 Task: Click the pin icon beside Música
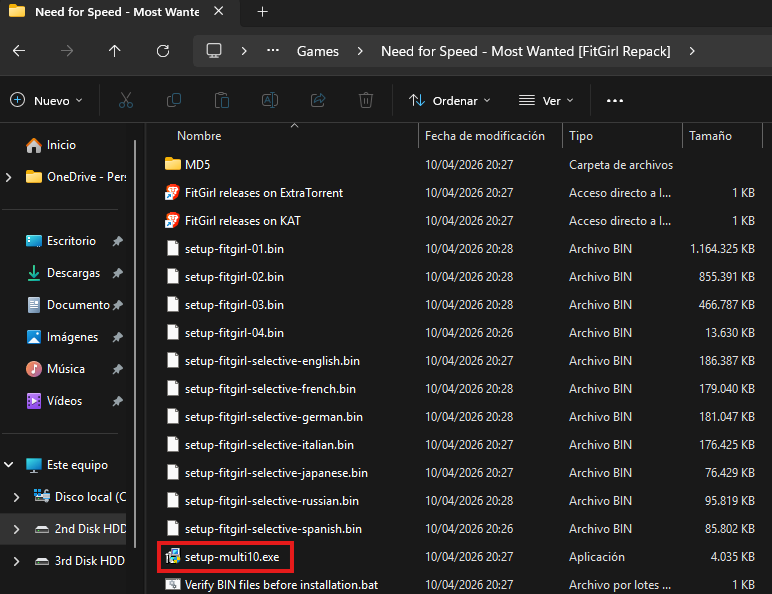[x=118, y=369]
